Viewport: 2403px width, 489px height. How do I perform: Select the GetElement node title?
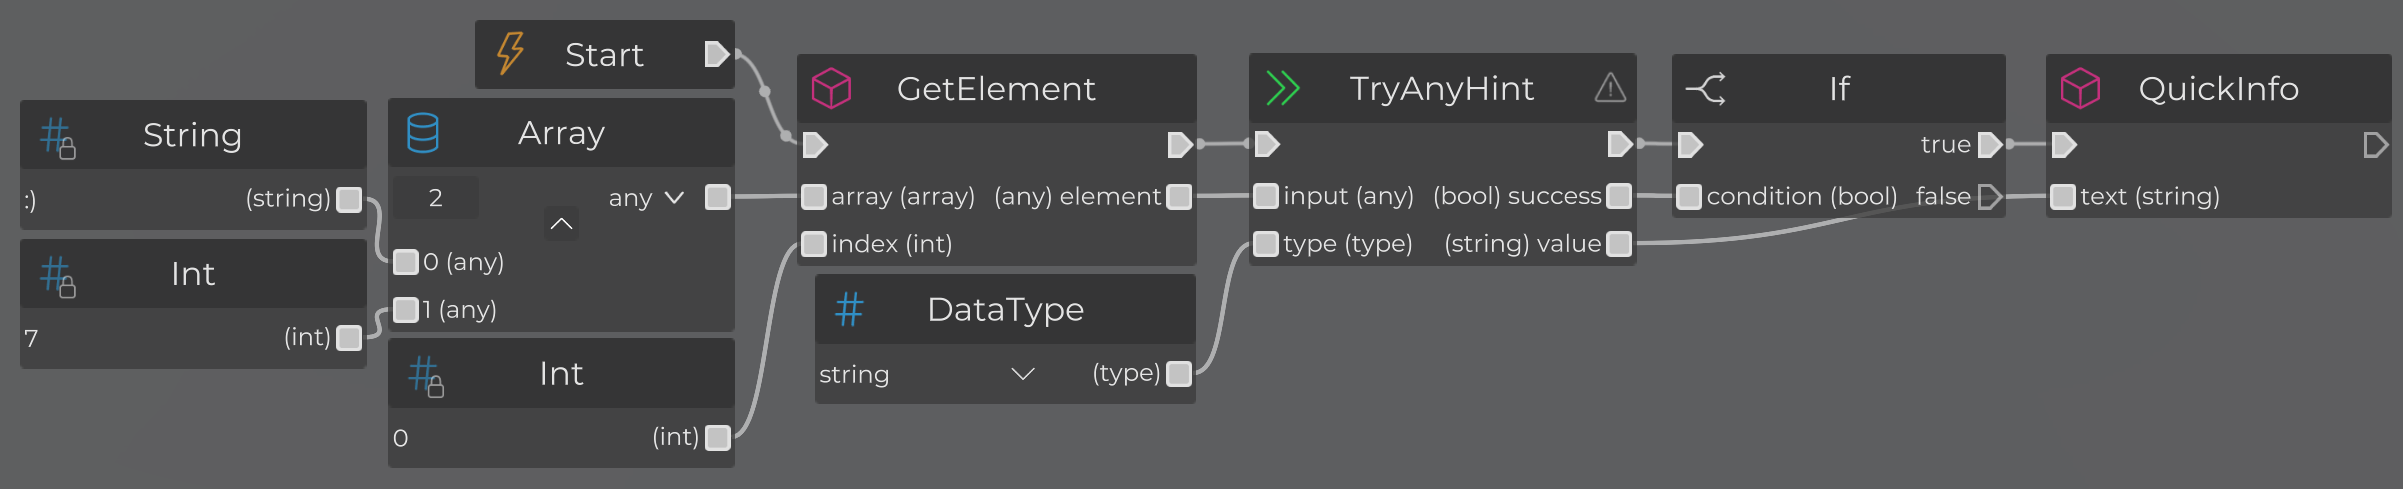click(x=996, y=89)
